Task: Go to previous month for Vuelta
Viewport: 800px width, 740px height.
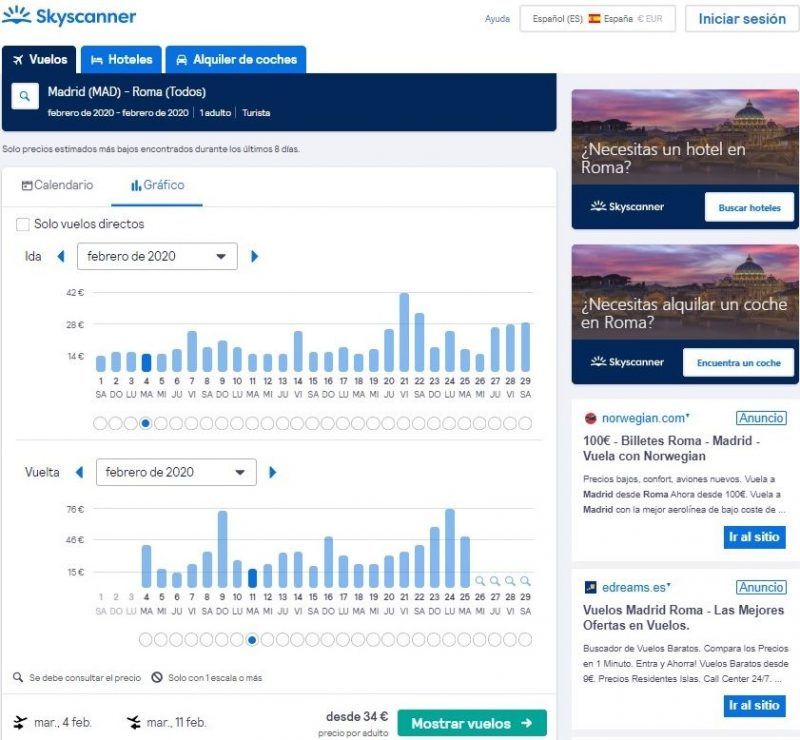Action: (x=79, y=472)
